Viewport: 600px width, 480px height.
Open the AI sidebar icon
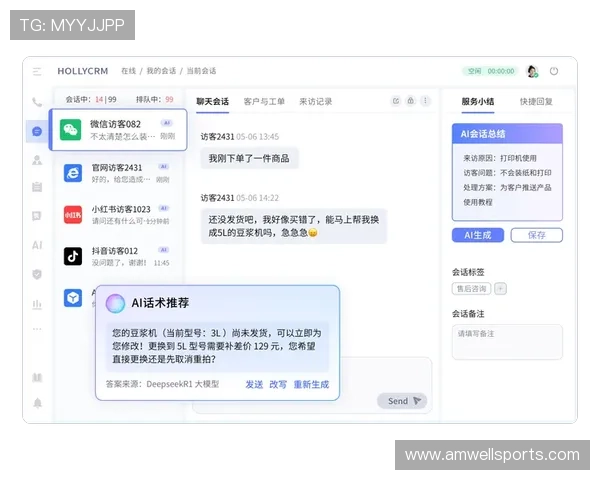coord(37,245)
